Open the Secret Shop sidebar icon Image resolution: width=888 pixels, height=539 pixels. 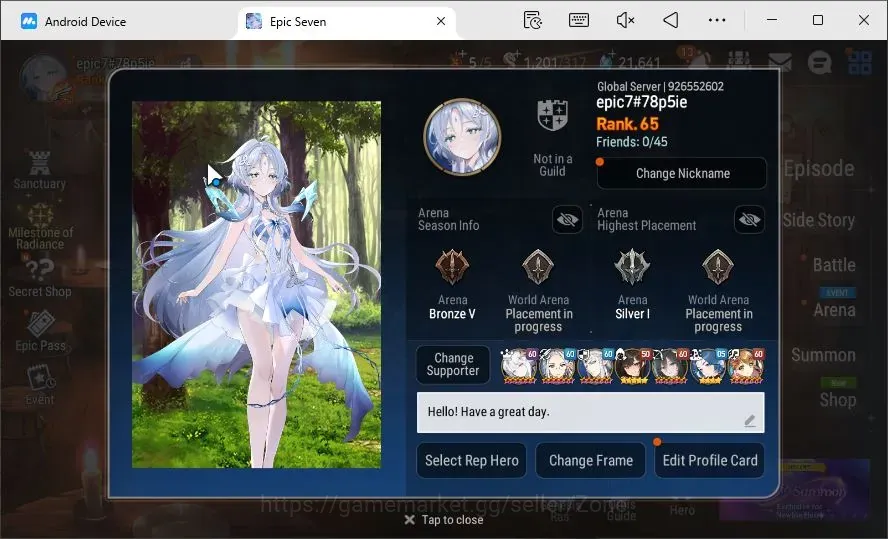(40, 279)
